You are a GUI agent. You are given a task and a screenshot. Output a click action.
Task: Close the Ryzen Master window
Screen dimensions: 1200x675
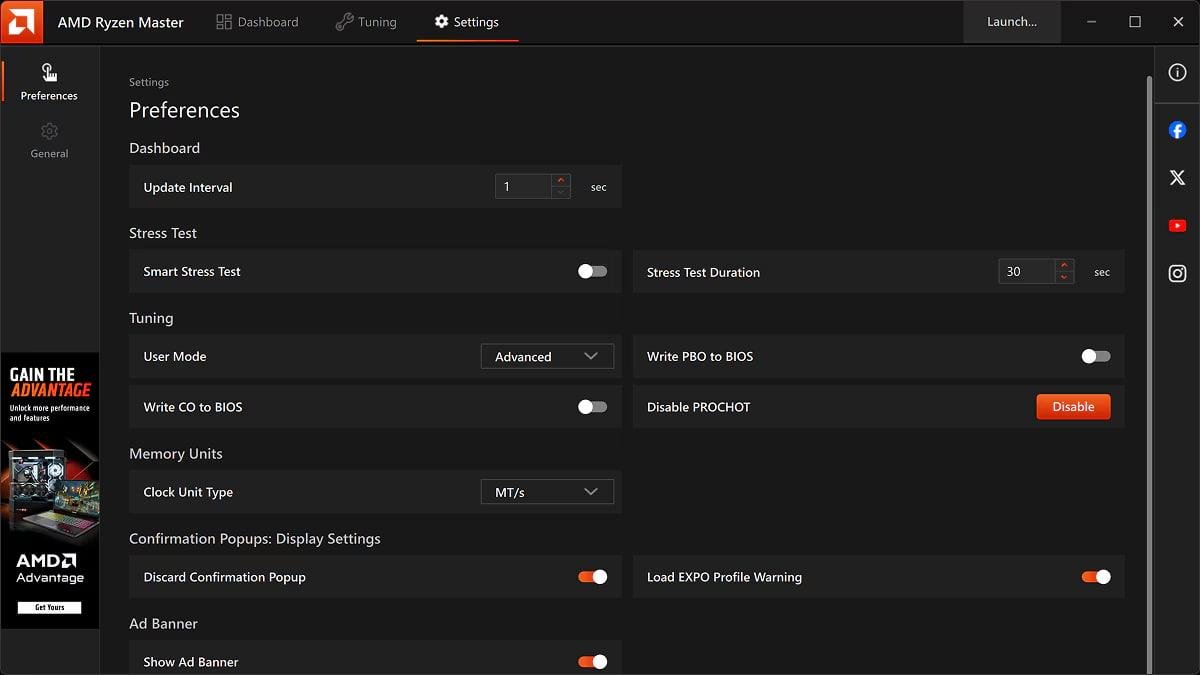(x=1178, y=22)
